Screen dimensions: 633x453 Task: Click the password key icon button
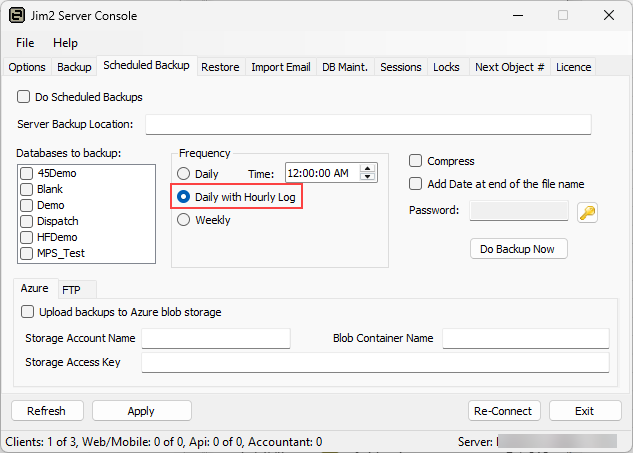tap(588, 211)
